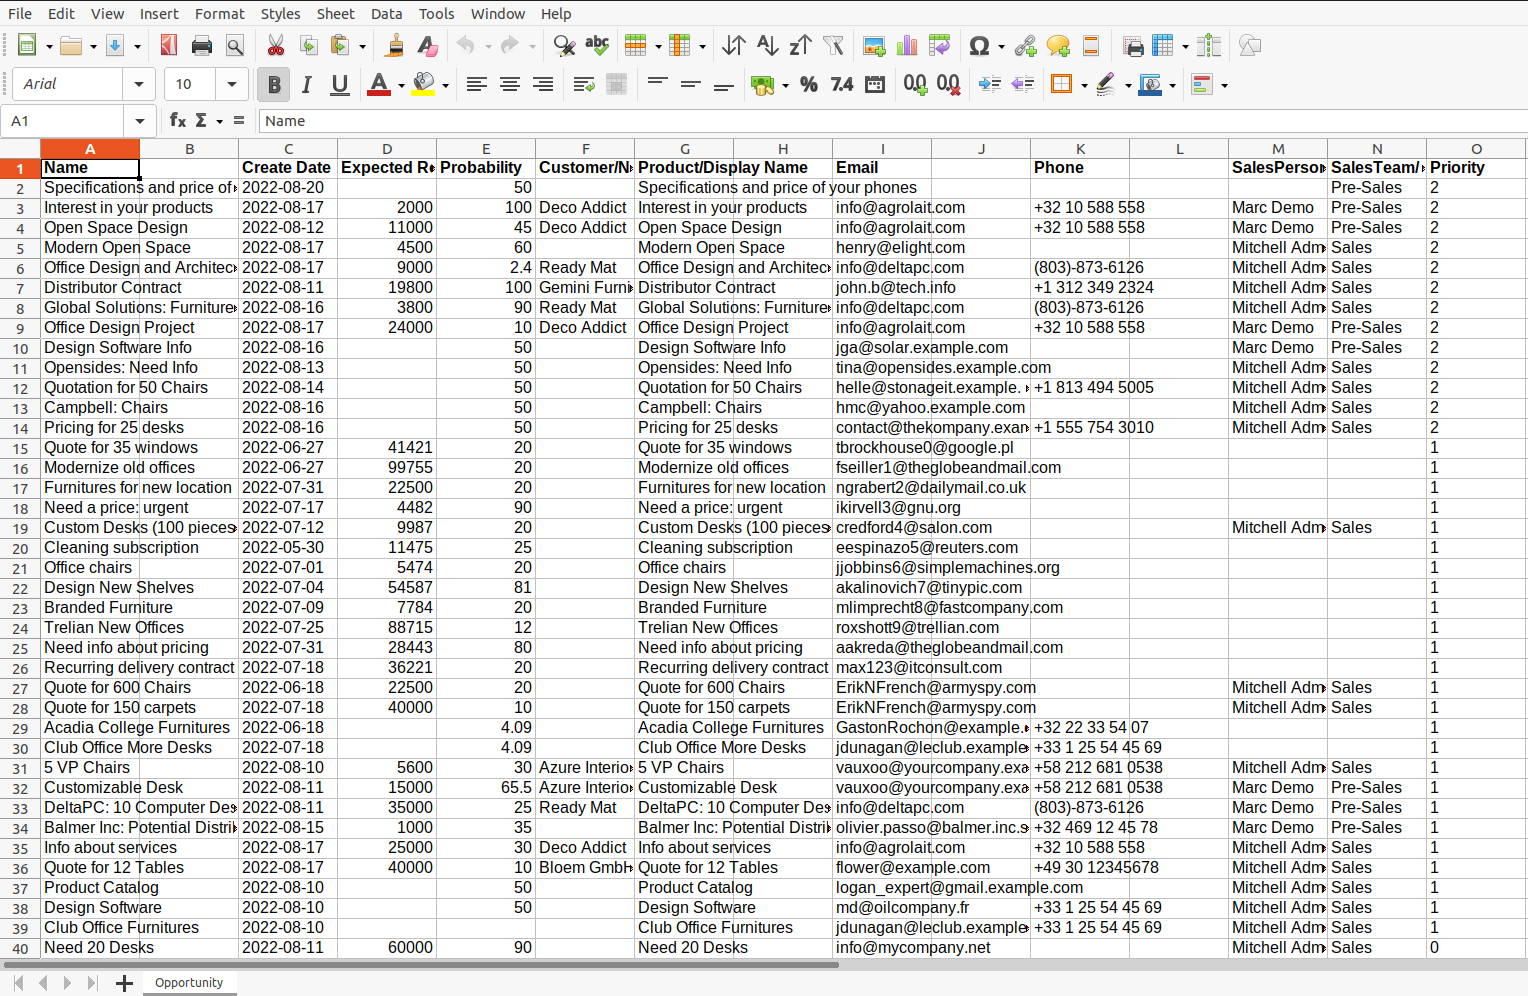Open the Paste options dropdown arrow
Viewport: 1528px width, 996px height.
click(362, 46)
